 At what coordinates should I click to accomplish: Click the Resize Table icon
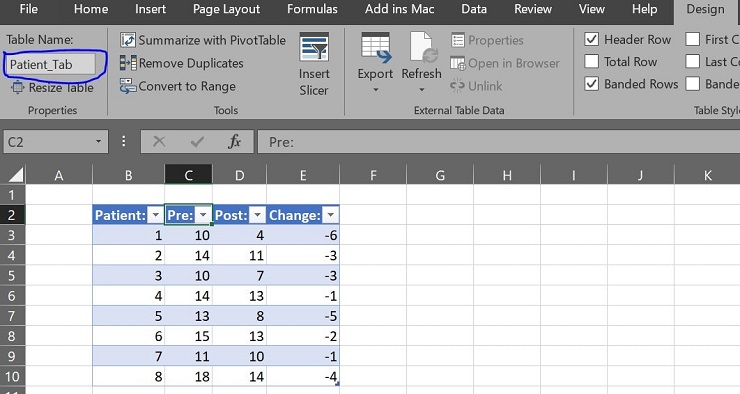click(x=17, y=87)
